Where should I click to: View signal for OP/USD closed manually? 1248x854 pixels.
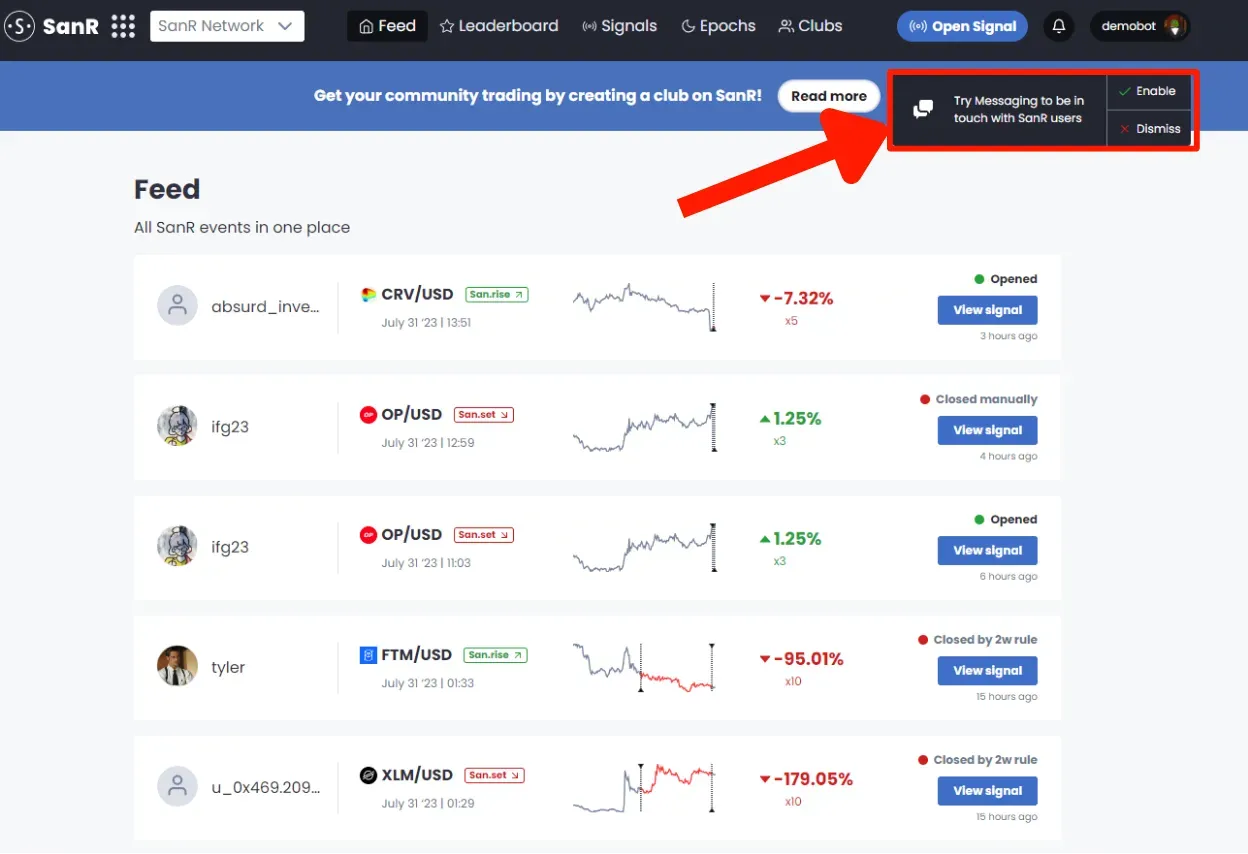(987, 430)
